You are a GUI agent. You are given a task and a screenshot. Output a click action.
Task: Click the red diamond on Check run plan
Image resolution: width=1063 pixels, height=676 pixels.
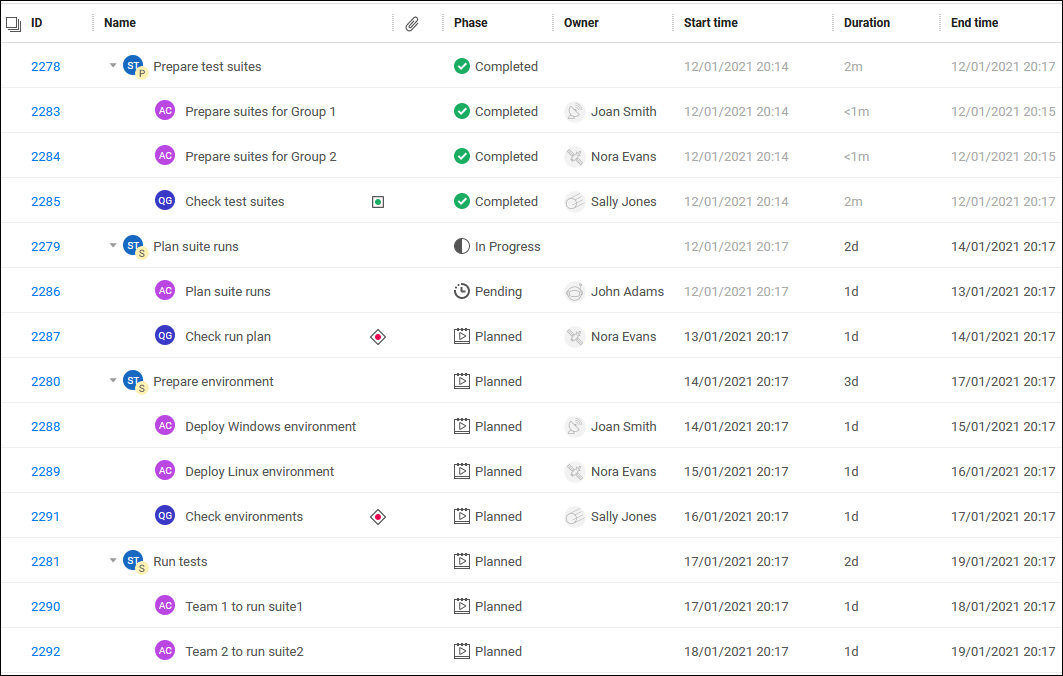pyautogui.click(x=378, y=337)
